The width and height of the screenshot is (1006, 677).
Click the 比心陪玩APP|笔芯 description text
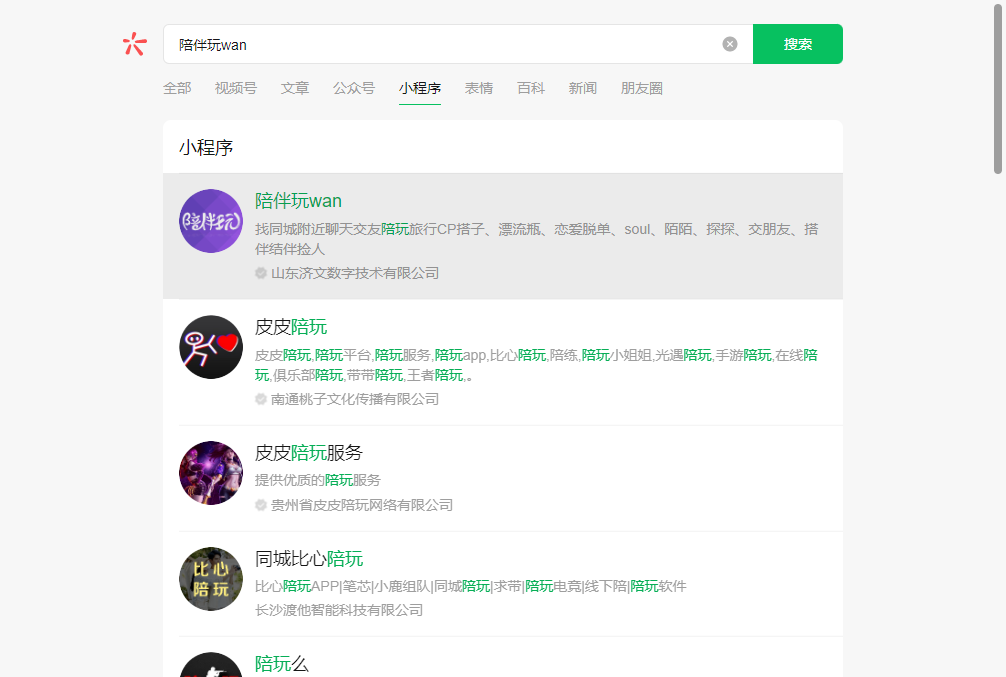(x=470, y=586)
